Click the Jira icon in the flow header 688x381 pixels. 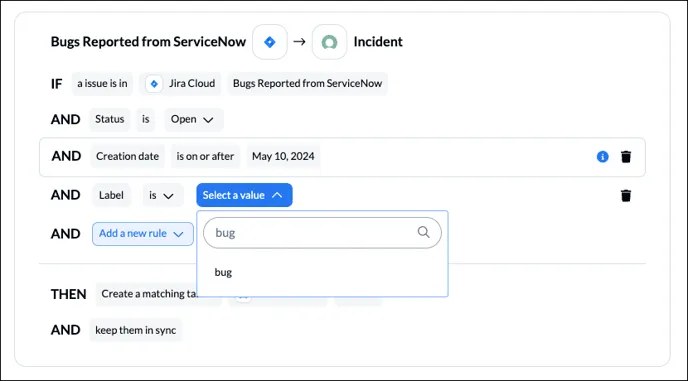[269, 42]
